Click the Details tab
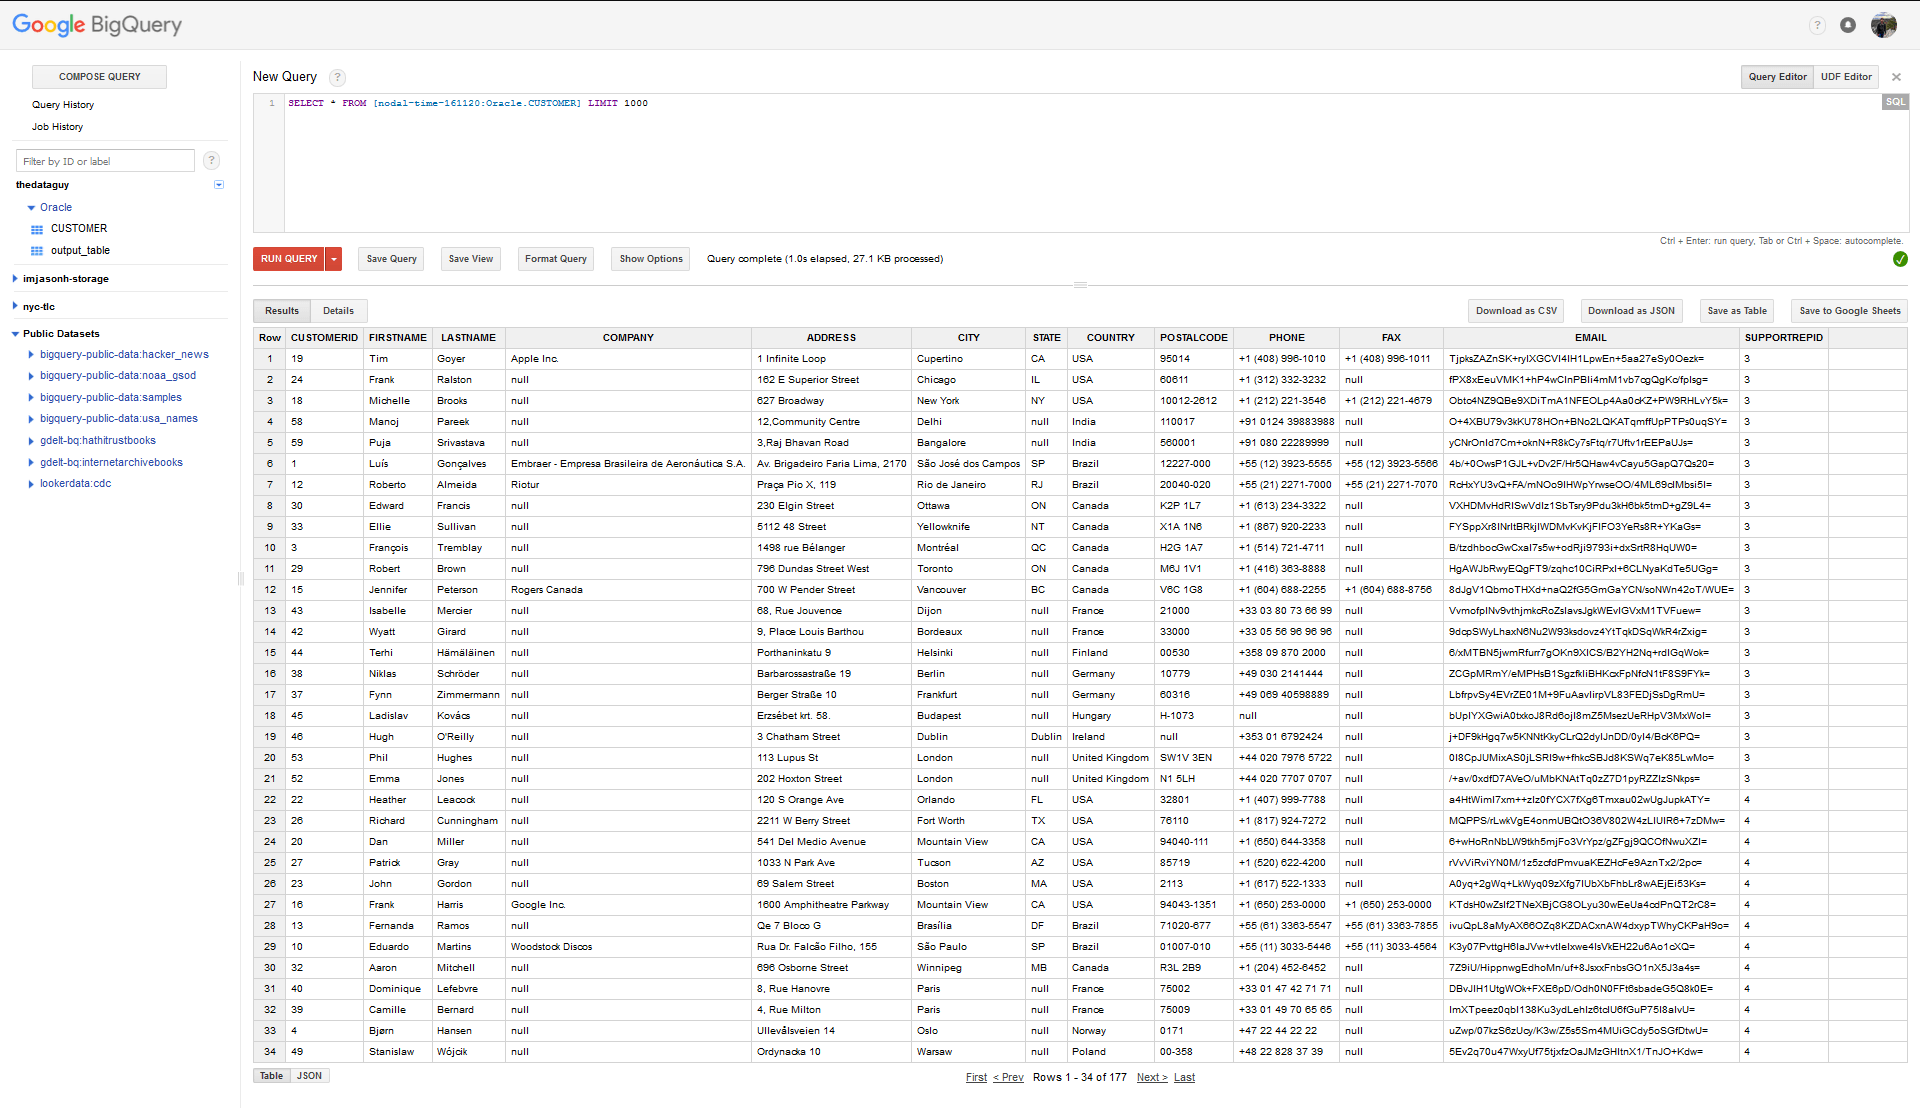 pyautogui.click(x=336, y=310)
